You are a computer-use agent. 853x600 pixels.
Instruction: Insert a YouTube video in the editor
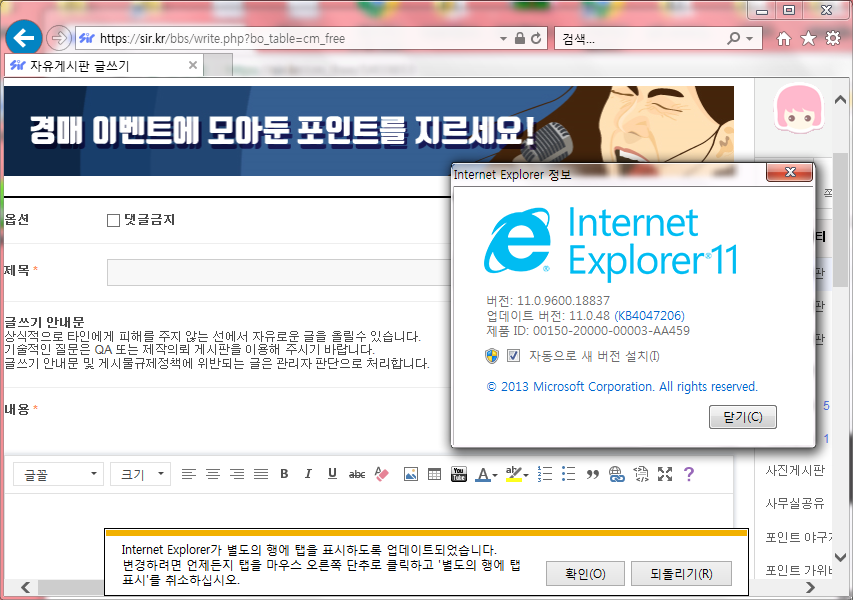point(459,474)
